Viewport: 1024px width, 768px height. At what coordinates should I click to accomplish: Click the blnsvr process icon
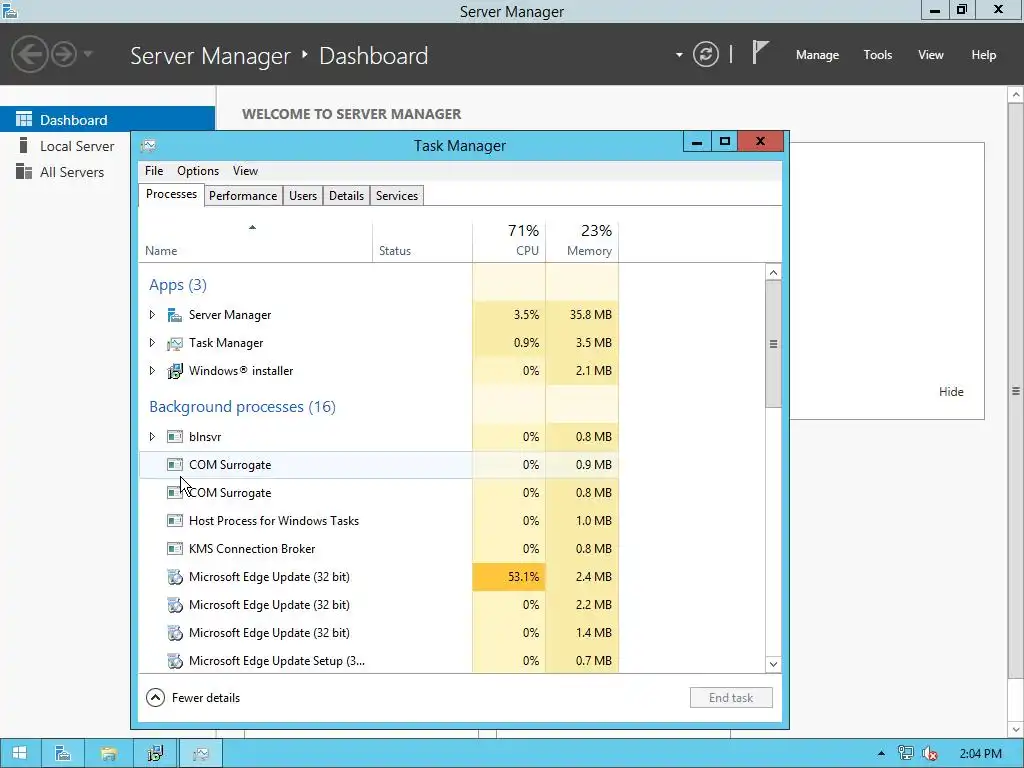click(174, 437)
